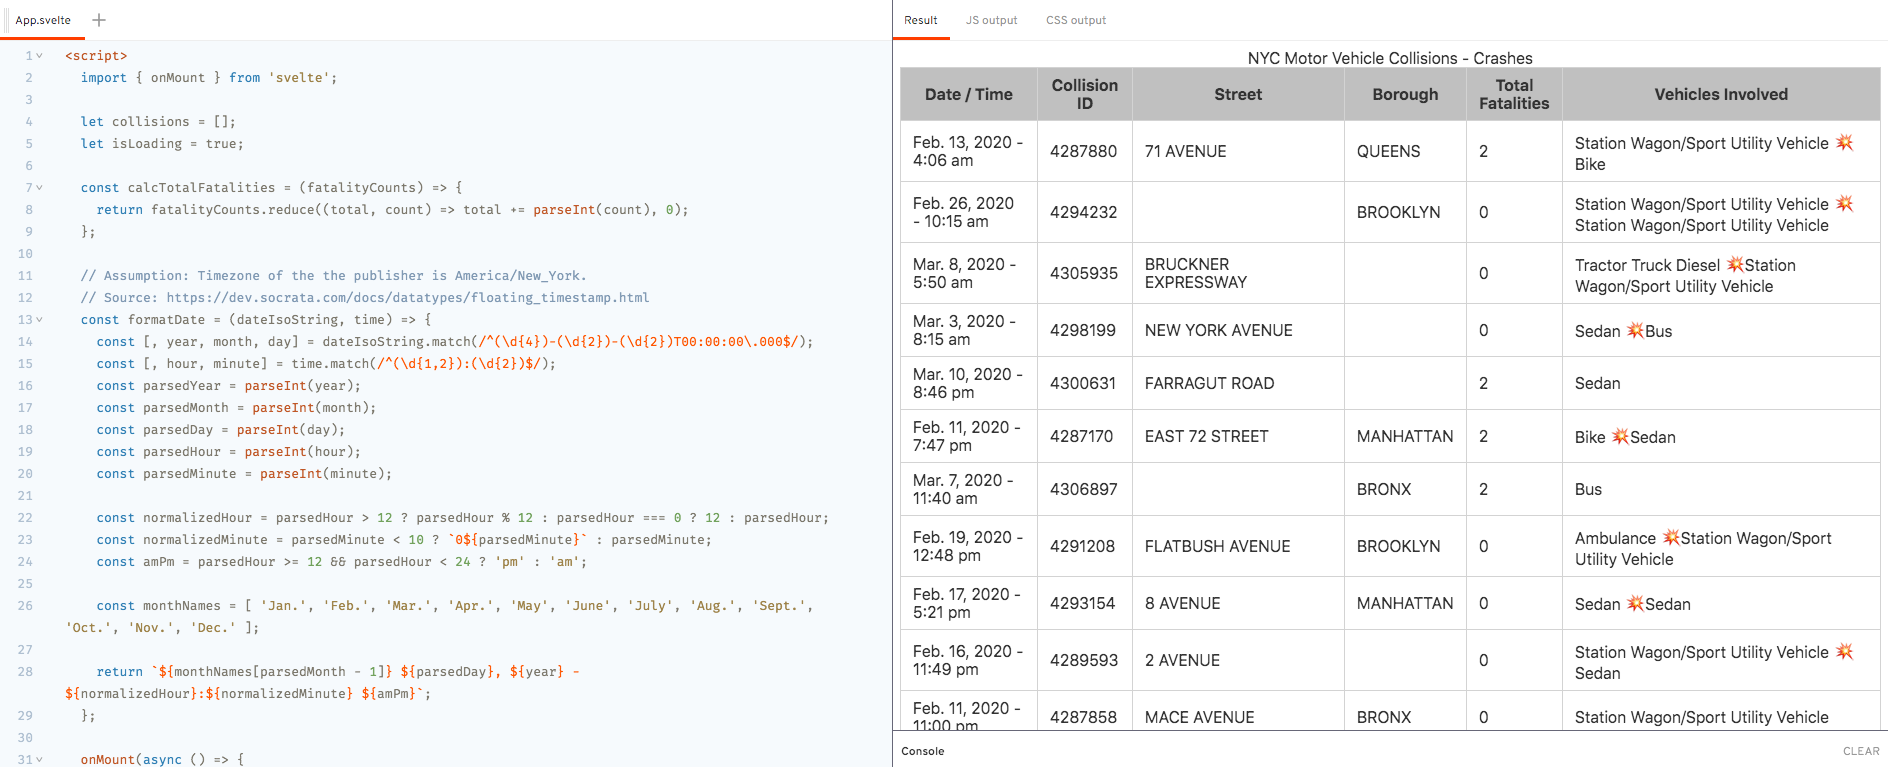Click the EAST 72 STREET cell
The width and height of the screenshot is (1888, 767).
(1238, 436)
